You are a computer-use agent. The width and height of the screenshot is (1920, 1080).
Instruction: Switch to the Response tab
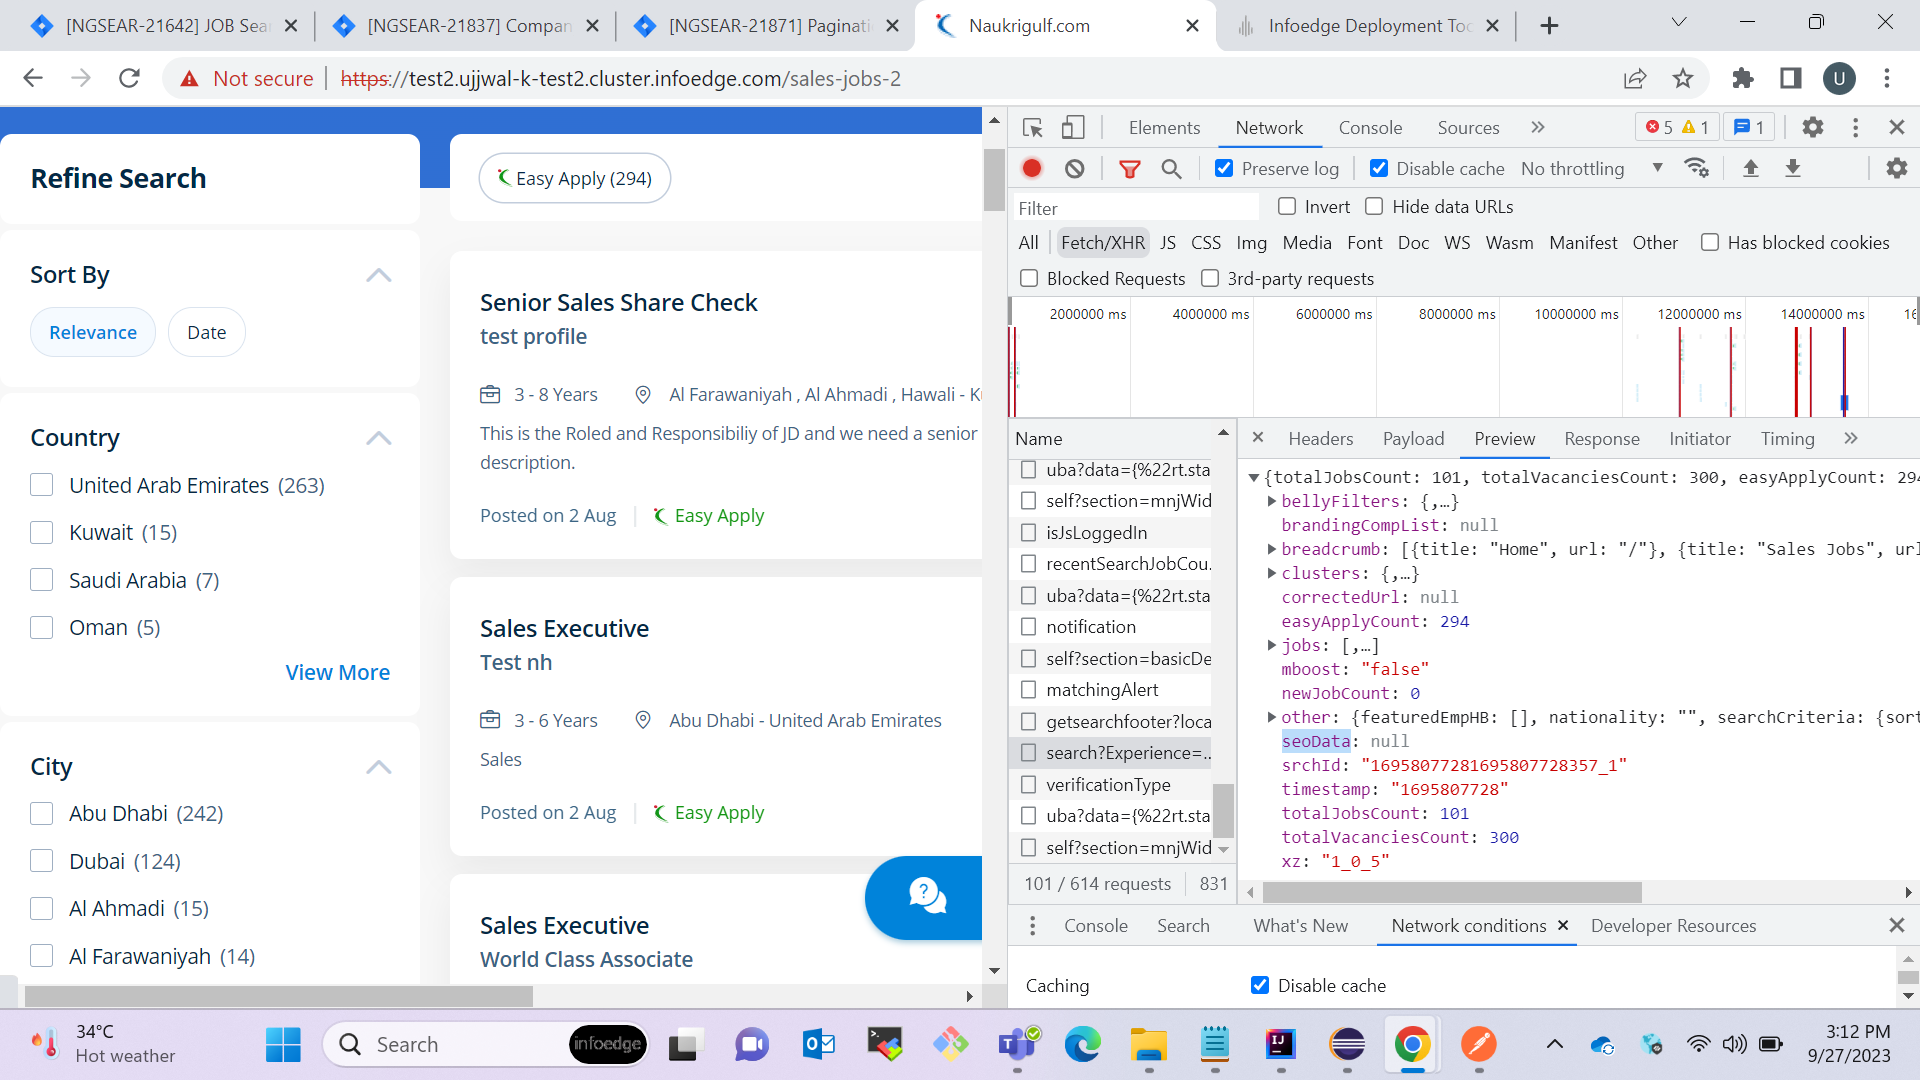(1601, 438)
